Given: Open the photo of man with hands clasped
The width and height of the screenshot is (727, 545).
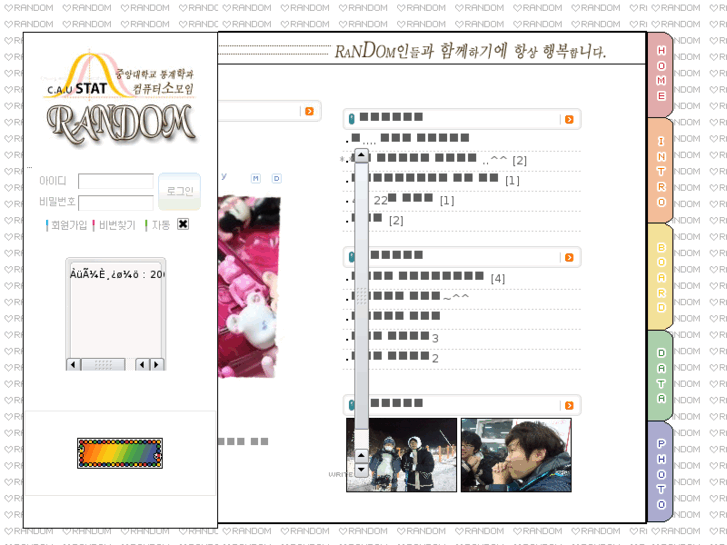Looking at the screenshot, I should 516,455.
